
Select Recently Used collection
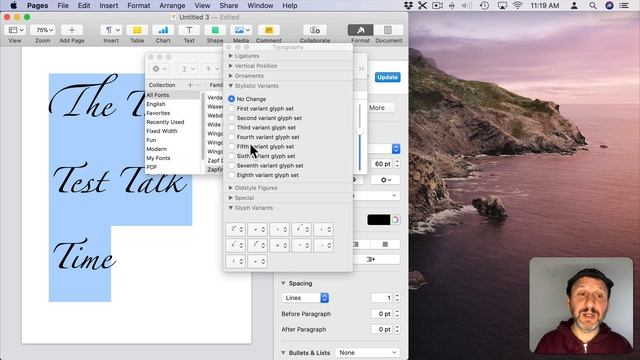[165, 122]
